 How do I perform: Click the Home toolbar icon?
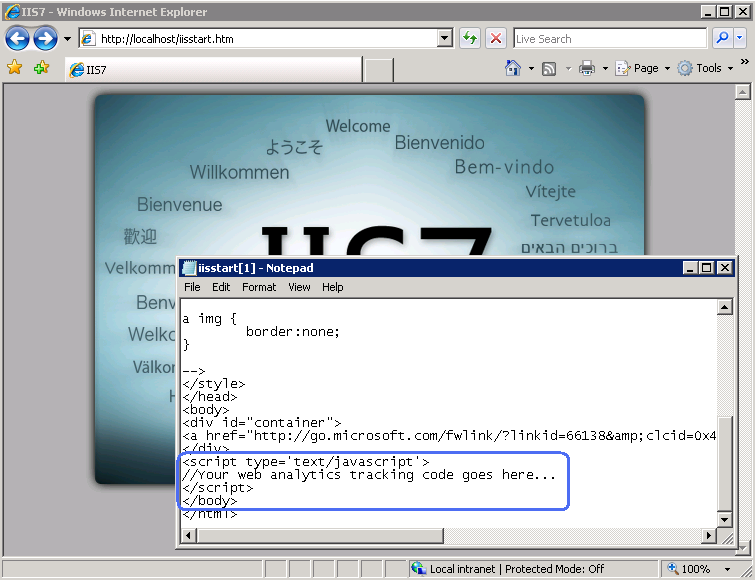click(x=513, y=68)
